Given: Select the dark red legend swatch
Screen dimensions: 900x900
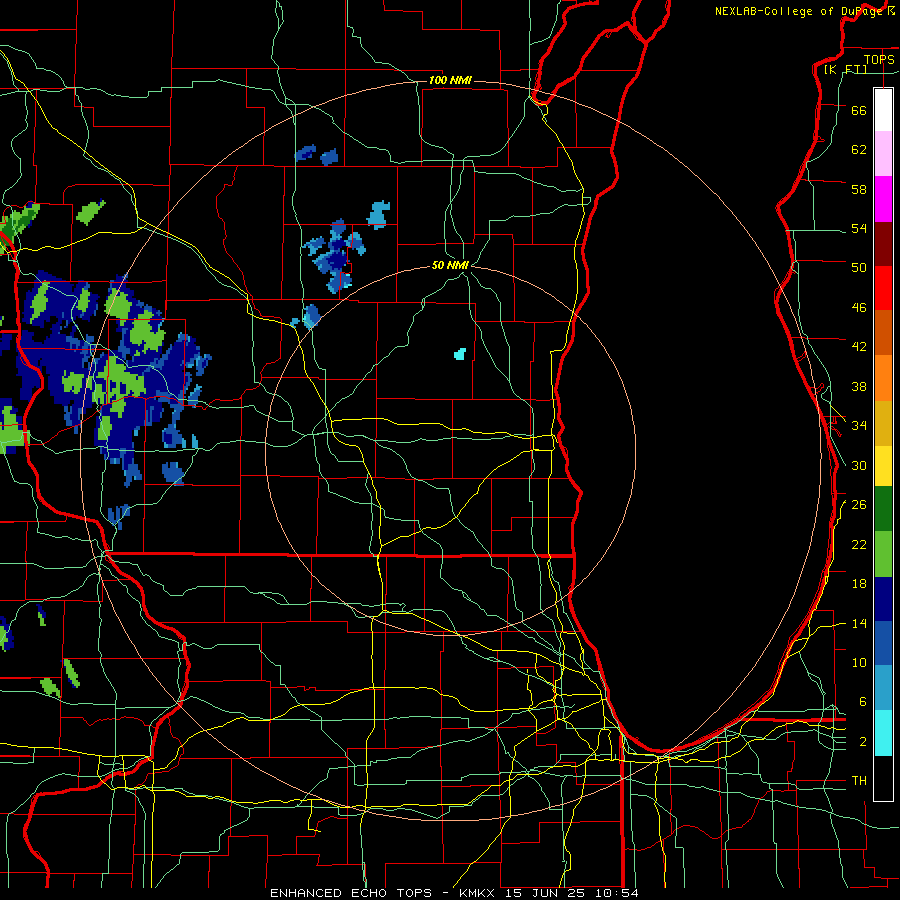Looking at the screenshot, I should point(883,244).
